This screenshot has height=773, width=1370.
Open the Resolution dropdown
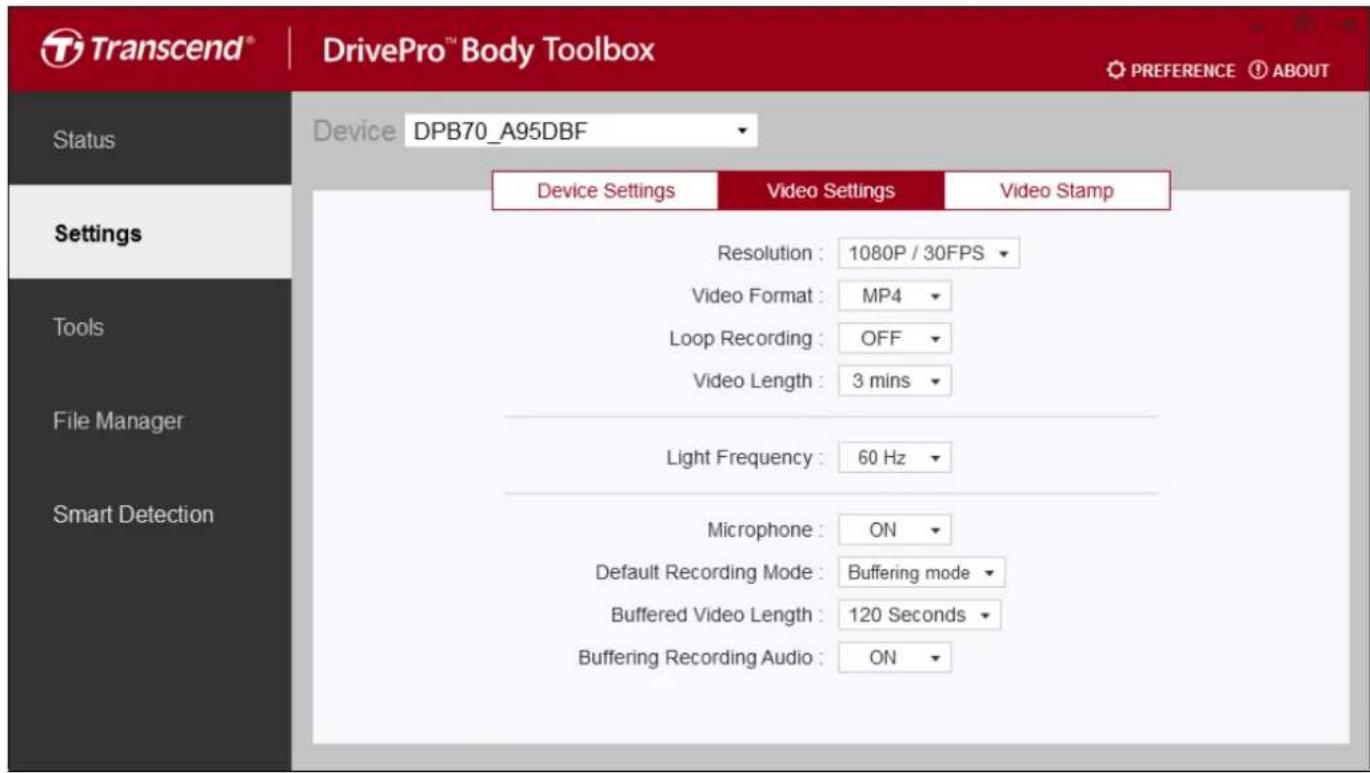tap(928, 253)
